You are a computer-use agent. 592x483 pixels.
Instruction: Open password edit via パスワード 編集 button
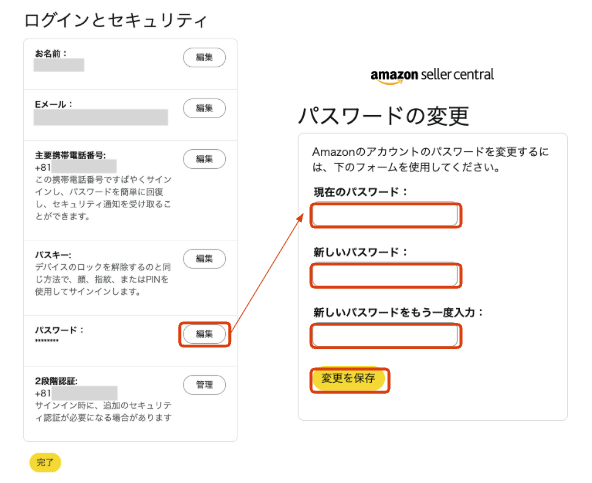click(204, 334)
